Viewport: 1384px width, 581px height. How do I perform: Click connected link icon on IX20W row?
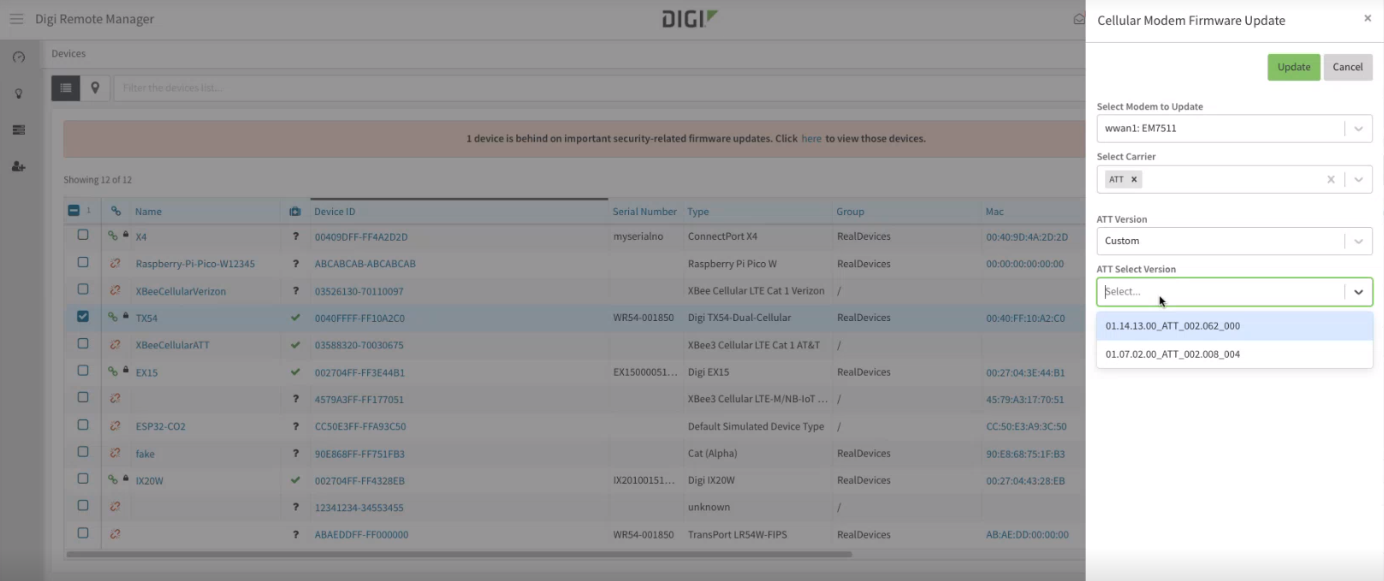click(x=113, y=479)
